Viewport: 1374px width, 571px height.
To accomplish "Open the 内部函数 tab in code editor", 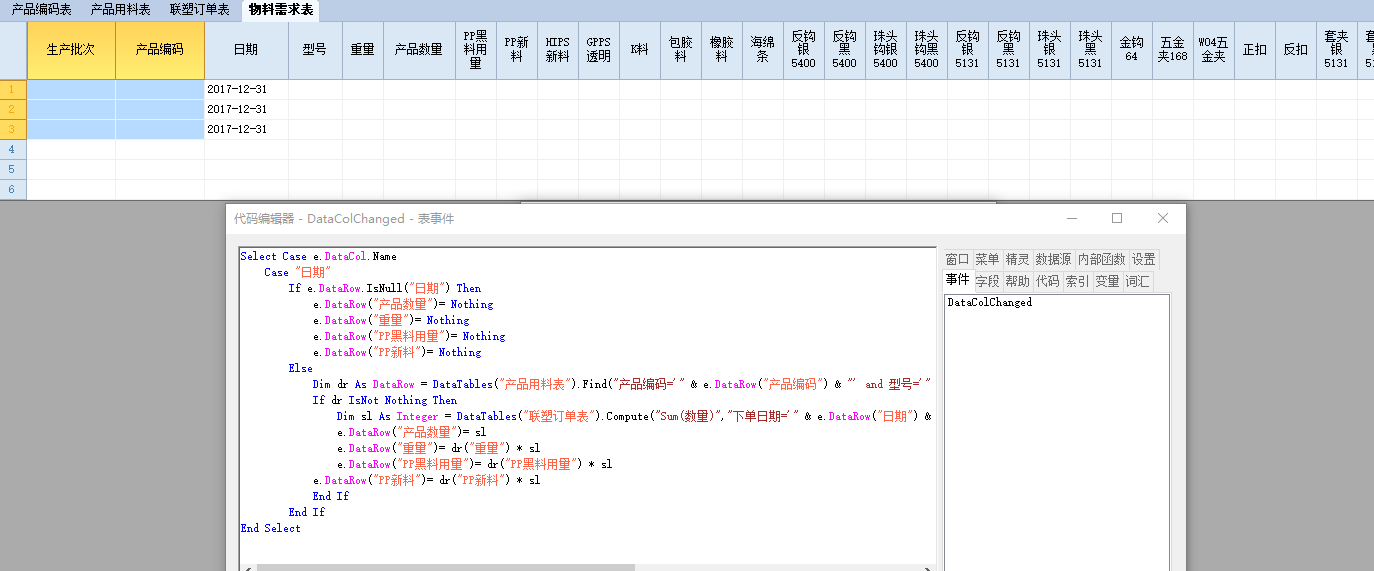I will click(1101, 260).
